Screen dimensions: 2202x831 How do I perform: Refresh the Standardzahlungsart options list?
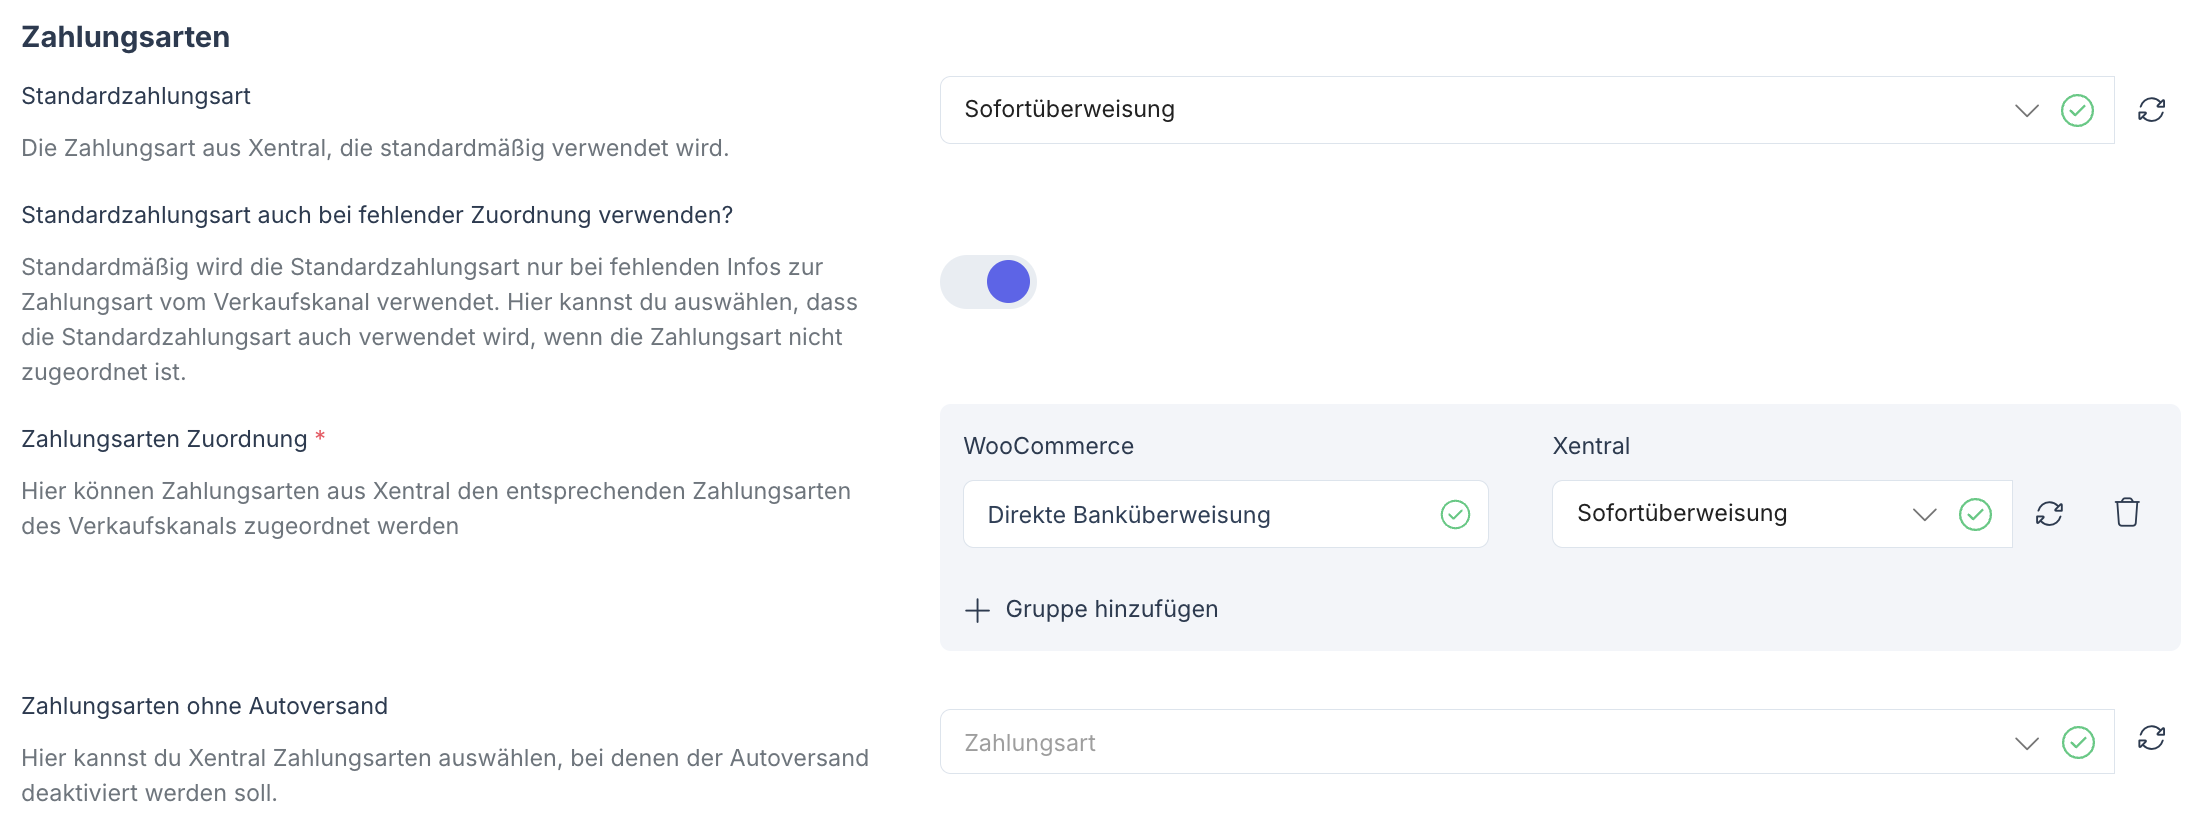point(2151,110)
